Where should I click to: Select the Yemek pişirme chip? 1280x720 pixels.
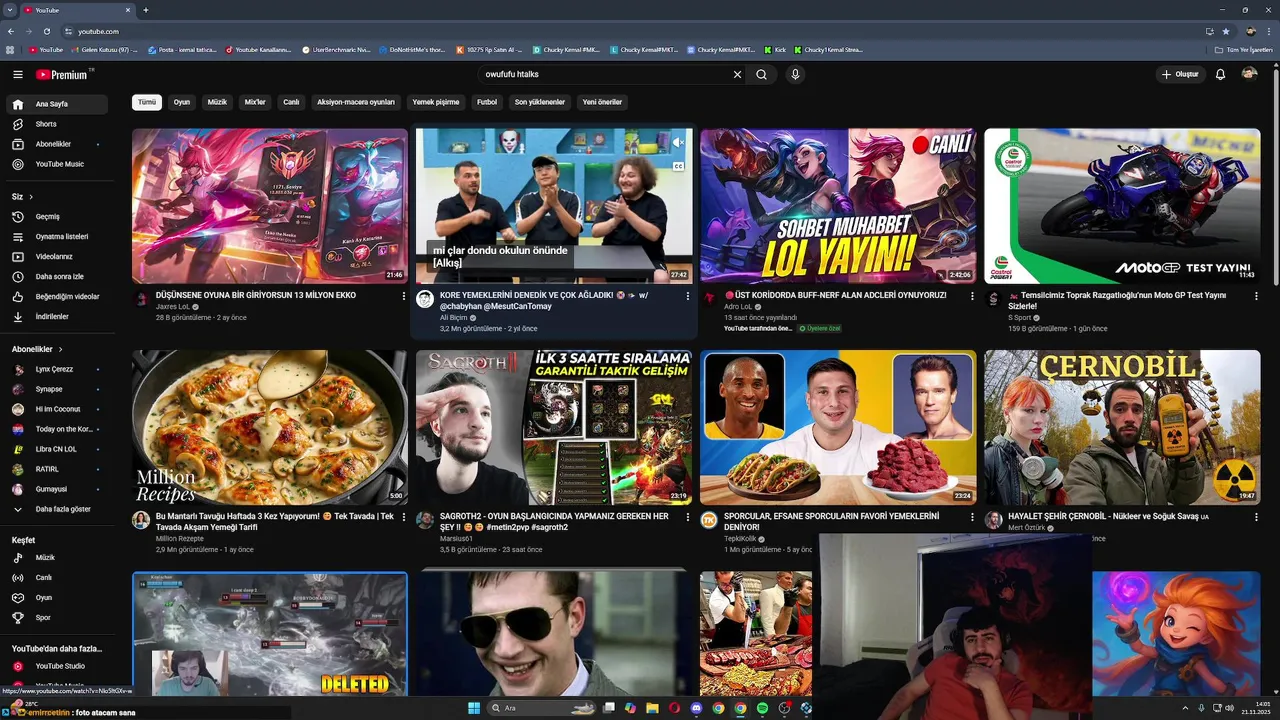point(436,102)
